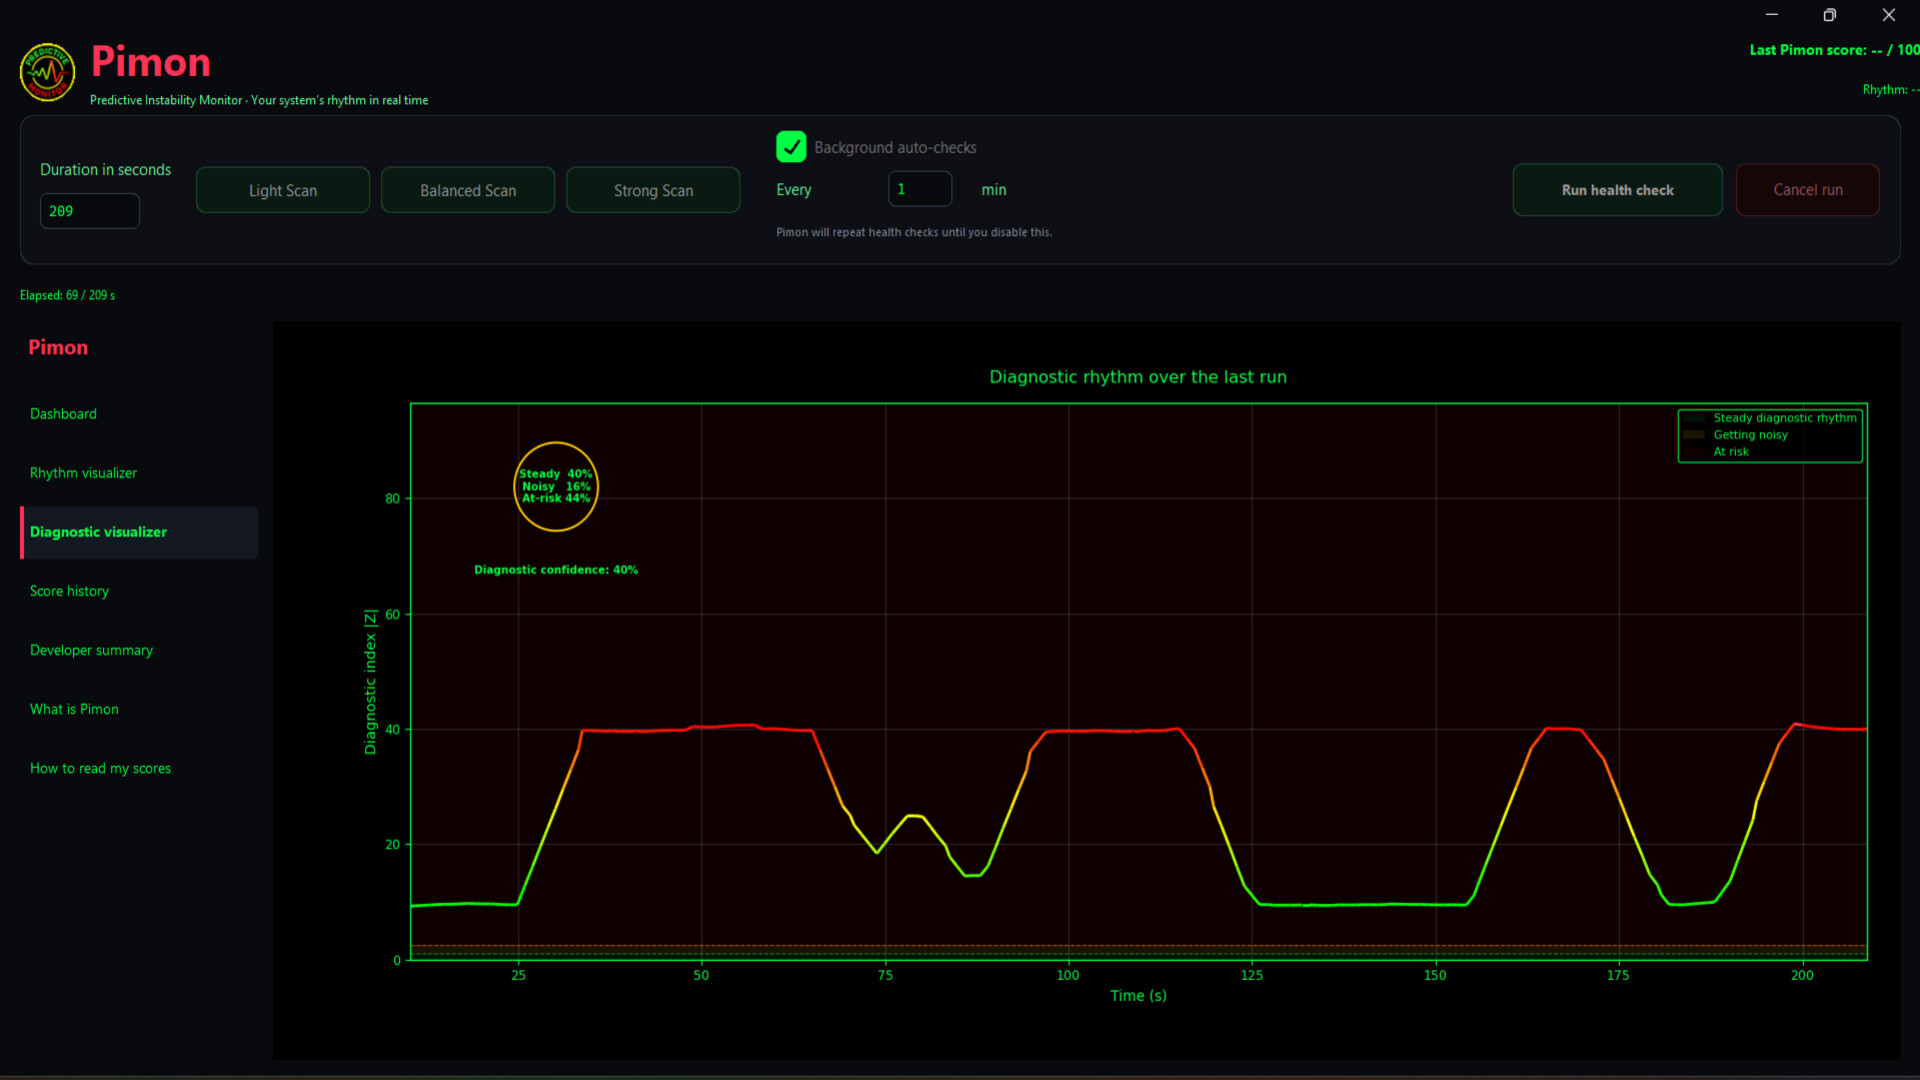Viewport: 1920px width, 1080px height.
Task: Click the Pimon heartbeat logo icon
Action: pos(47,72)
